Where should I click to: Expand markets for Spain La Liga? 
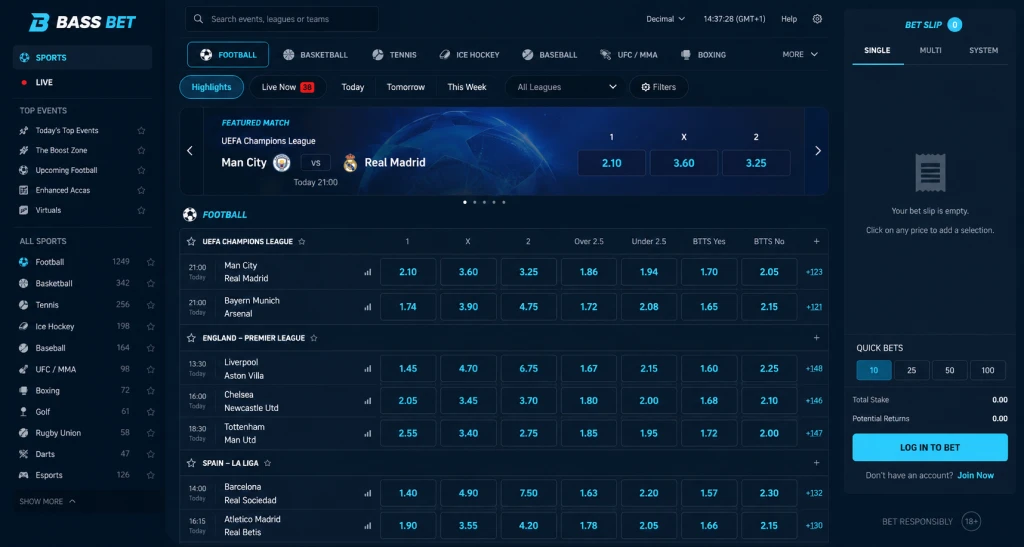(x=816, y=463)
